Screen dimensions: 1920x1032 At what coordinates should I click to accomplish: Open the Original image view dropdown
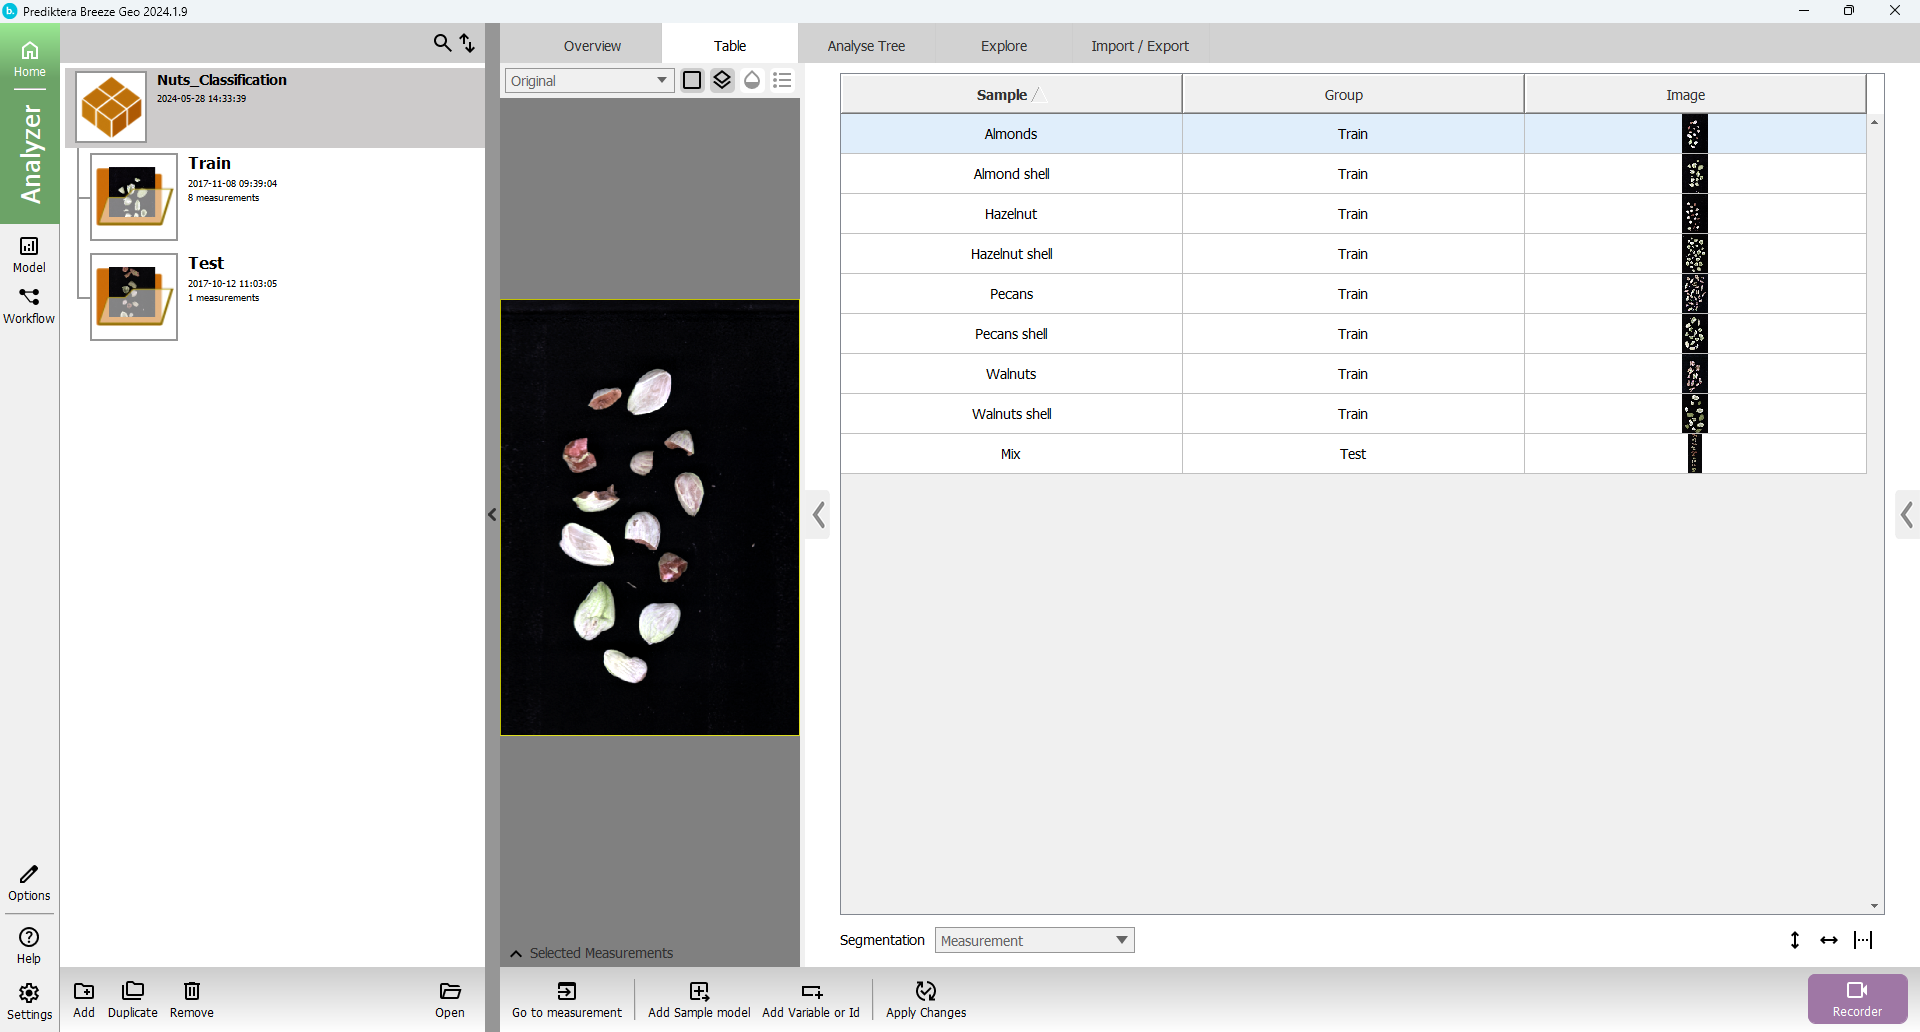click(x=589, y=80)
